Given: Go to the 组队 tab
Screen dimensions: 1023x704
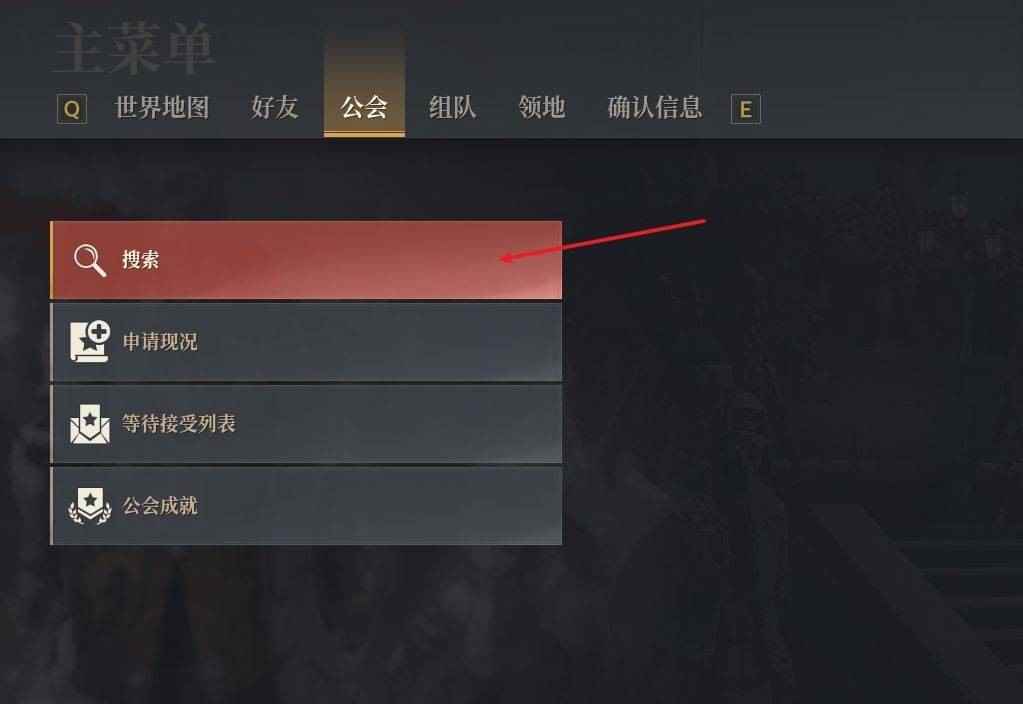Looking at the screenshot, I should (x=452, y=108).
